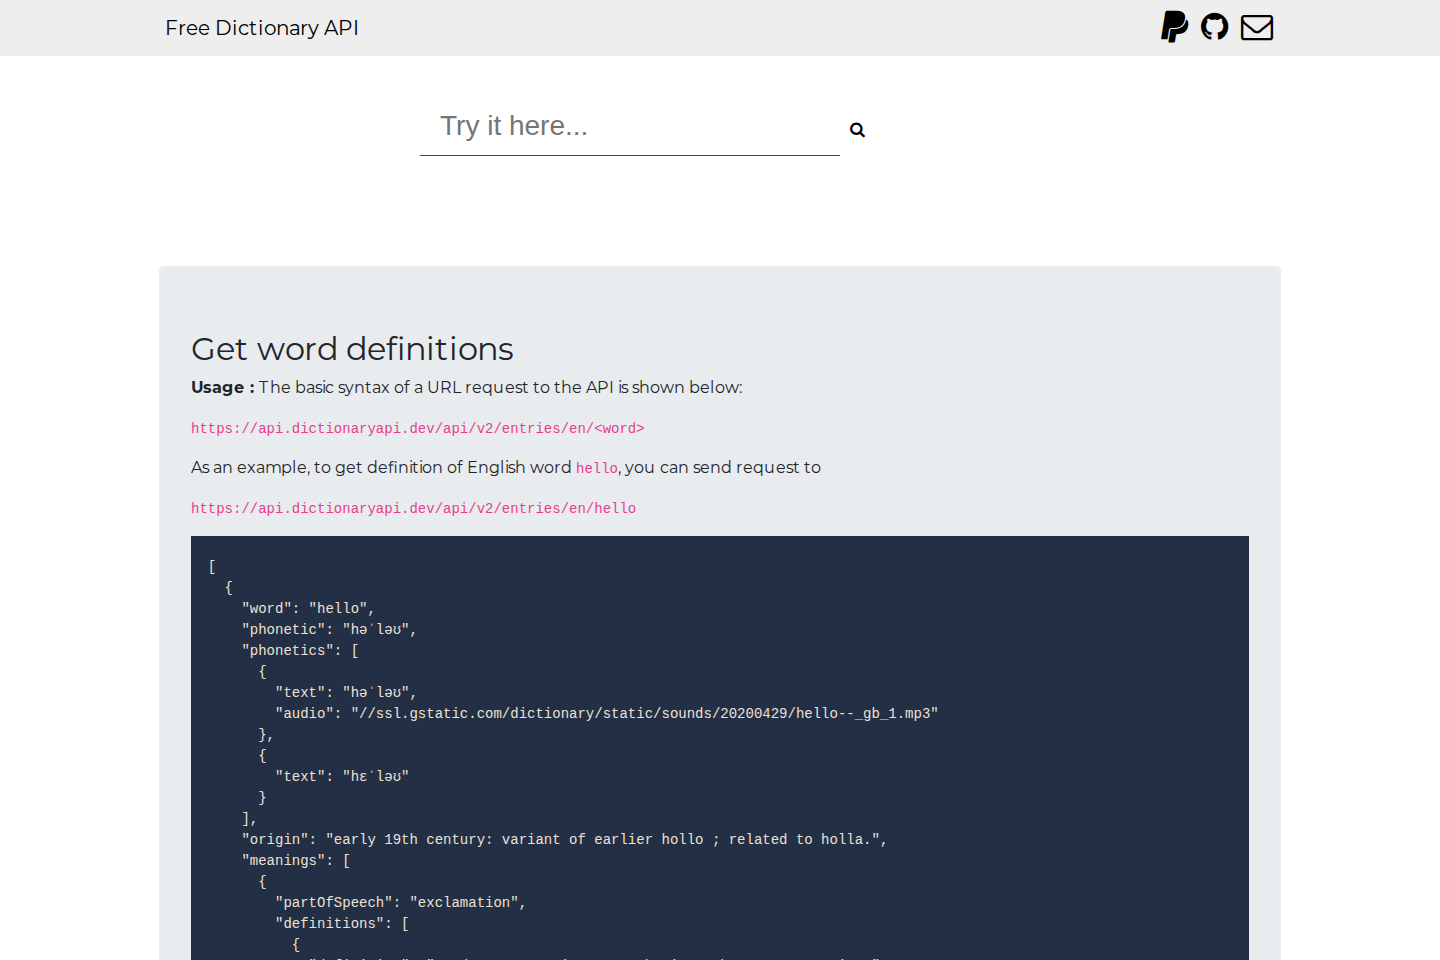Click the word hello line in JSON

307,608
